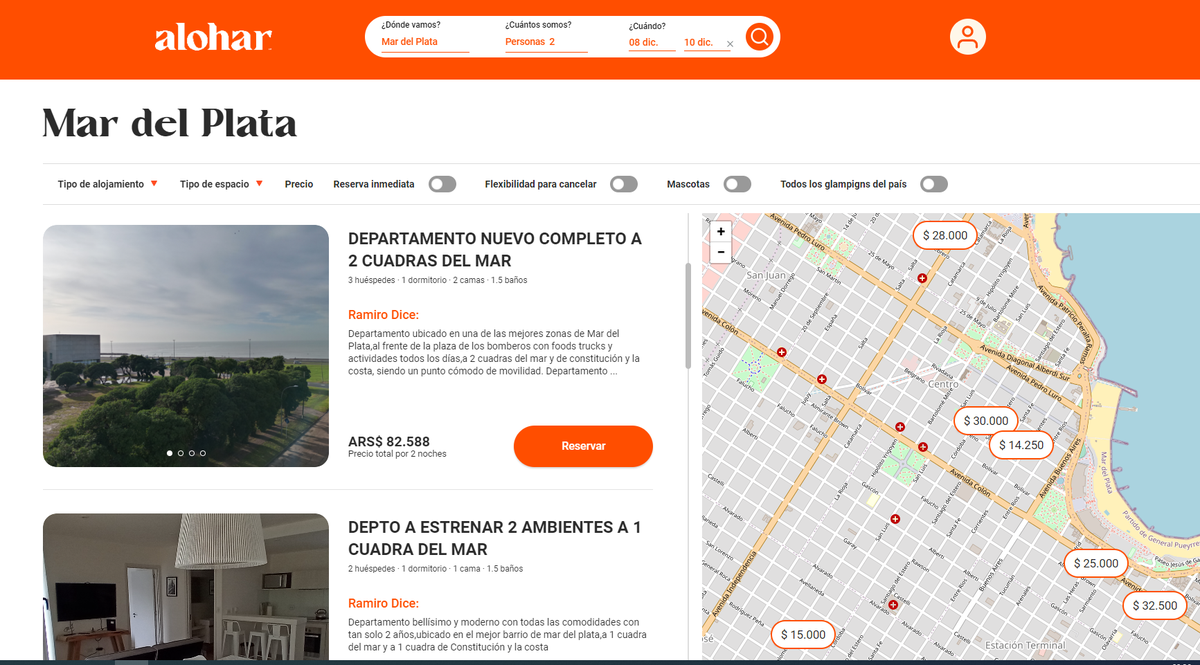Zoom out using the map minus icon
Screen dimensions: 1200x665
pyautogui.click(x=720, y=252)
